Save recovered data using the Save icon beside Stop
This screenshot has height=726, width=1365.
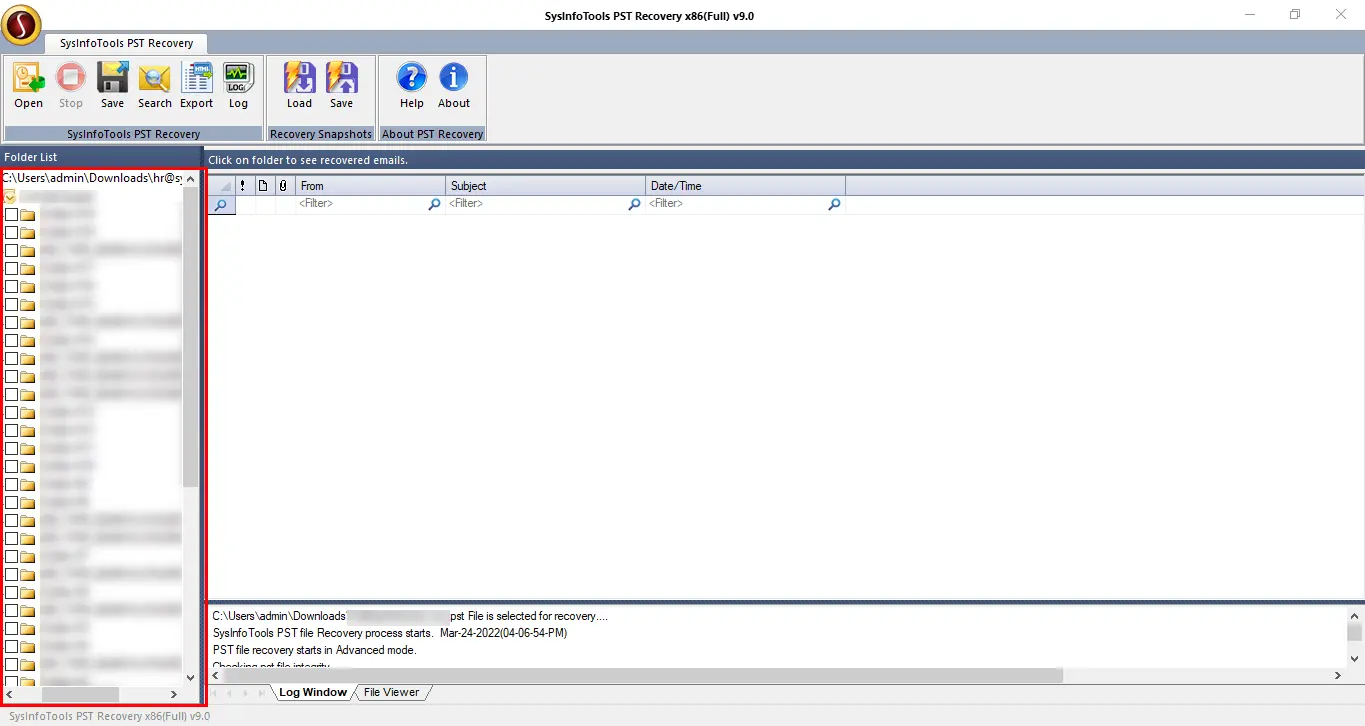pos(112,85)
